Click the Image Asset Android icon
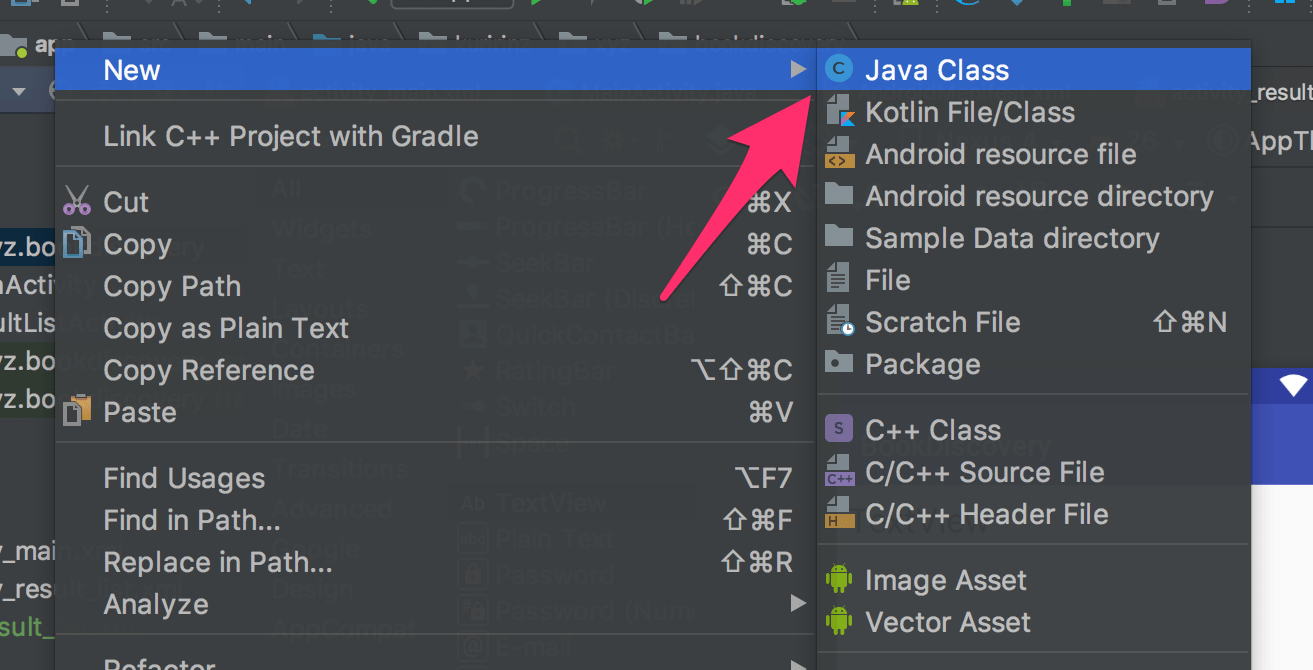This screenshot has height=670, width=1313. pyautogui.click(x=839, y=580)
